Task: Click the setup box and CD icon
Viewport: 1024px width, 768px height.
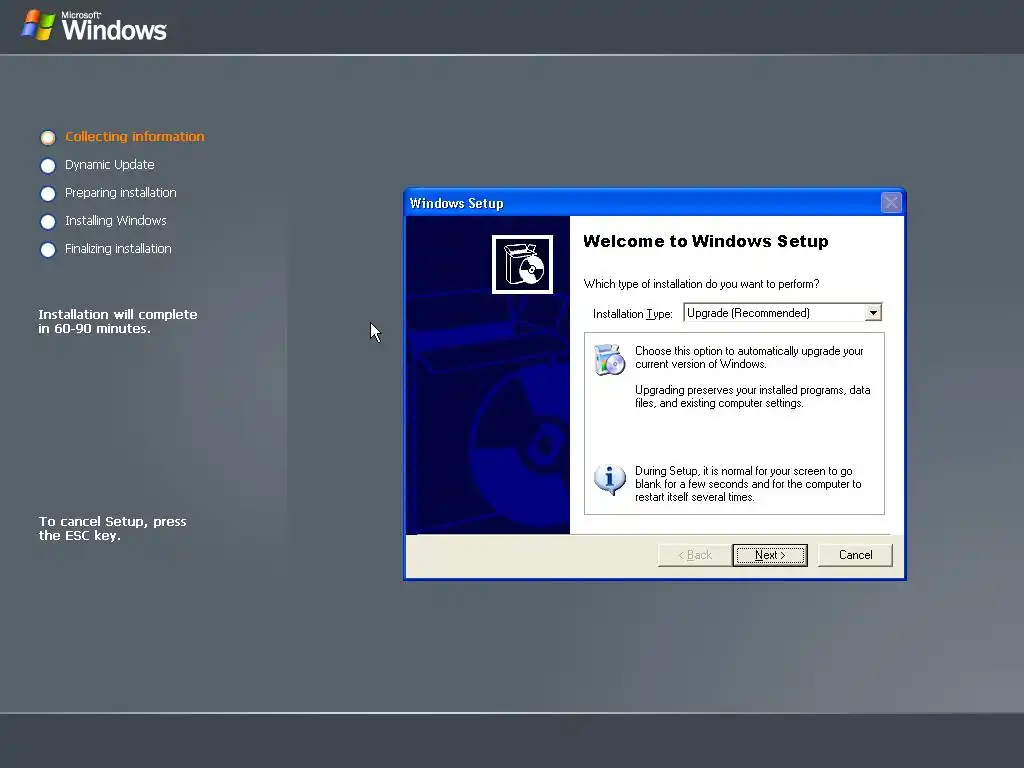Action: pos(522,264)
